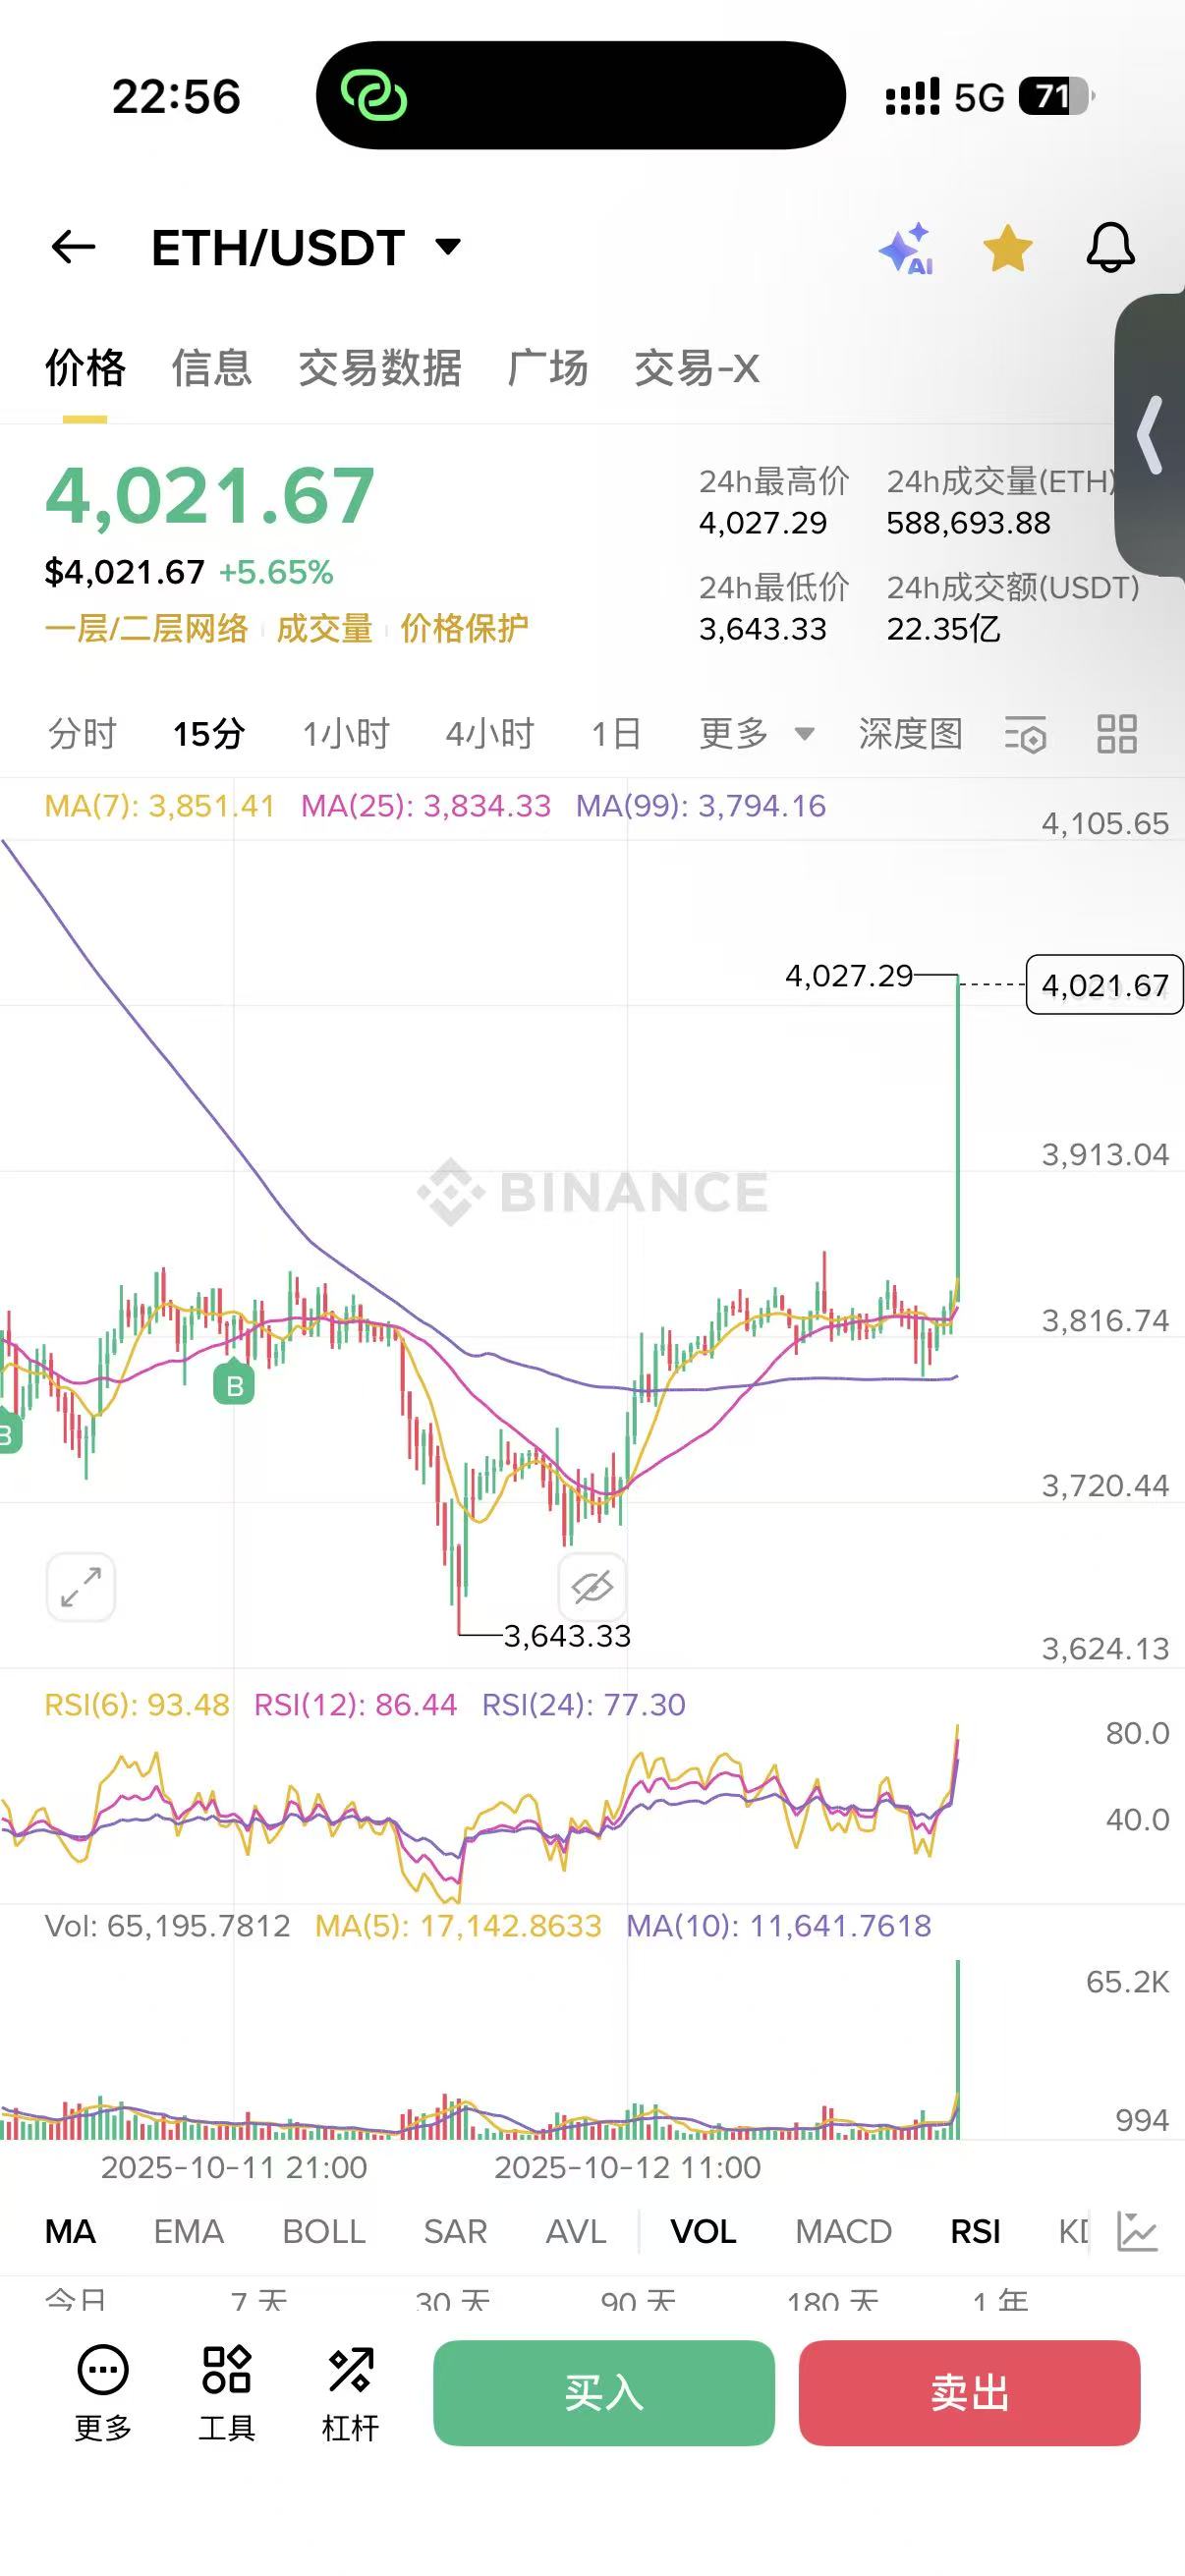The image size is (1185, 2576).
Task: Switch to 交易数据 tab
Action: tap(380, 368)
